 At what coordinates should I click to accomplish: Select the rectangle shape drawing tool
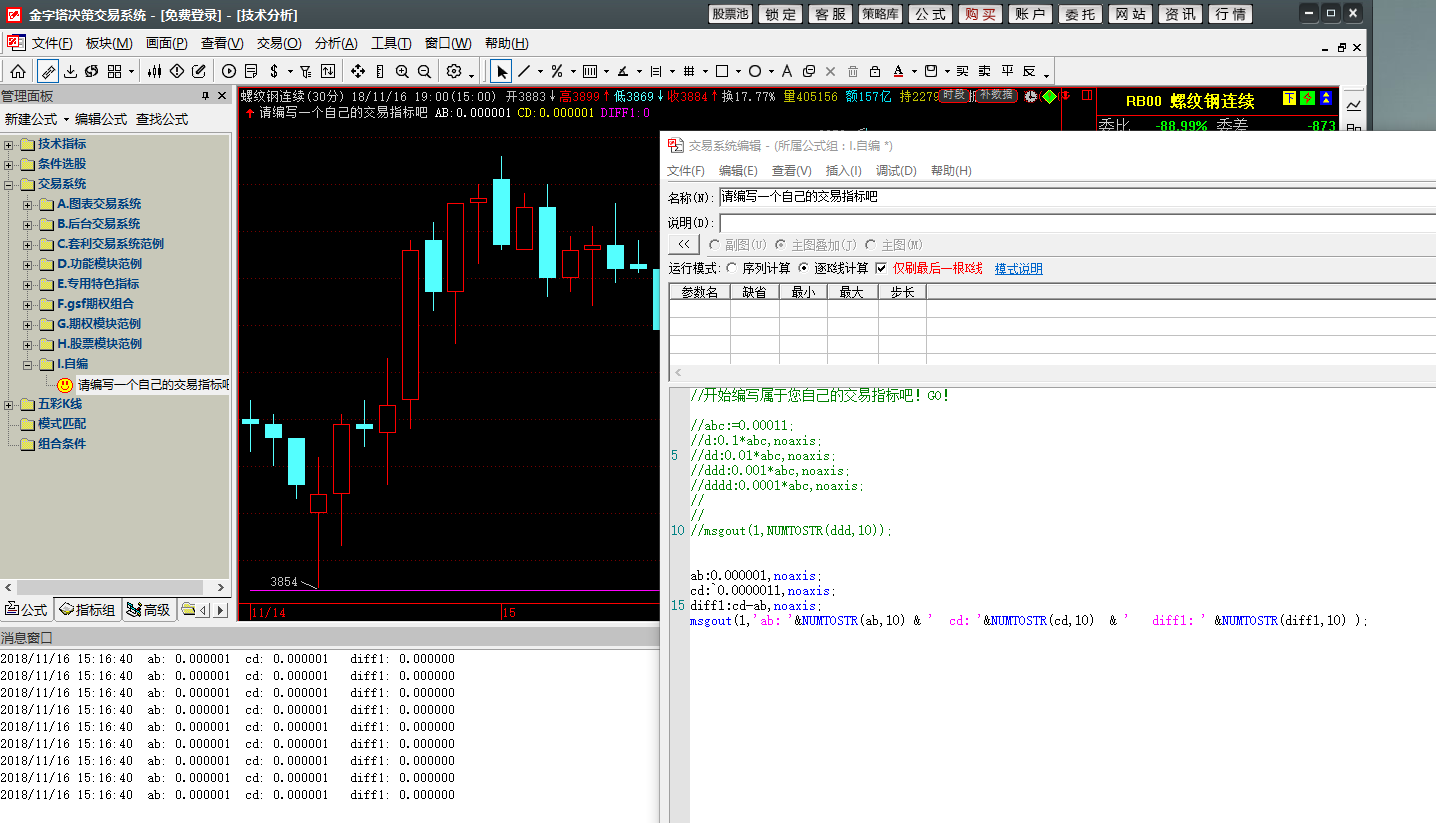pos(722,71)
